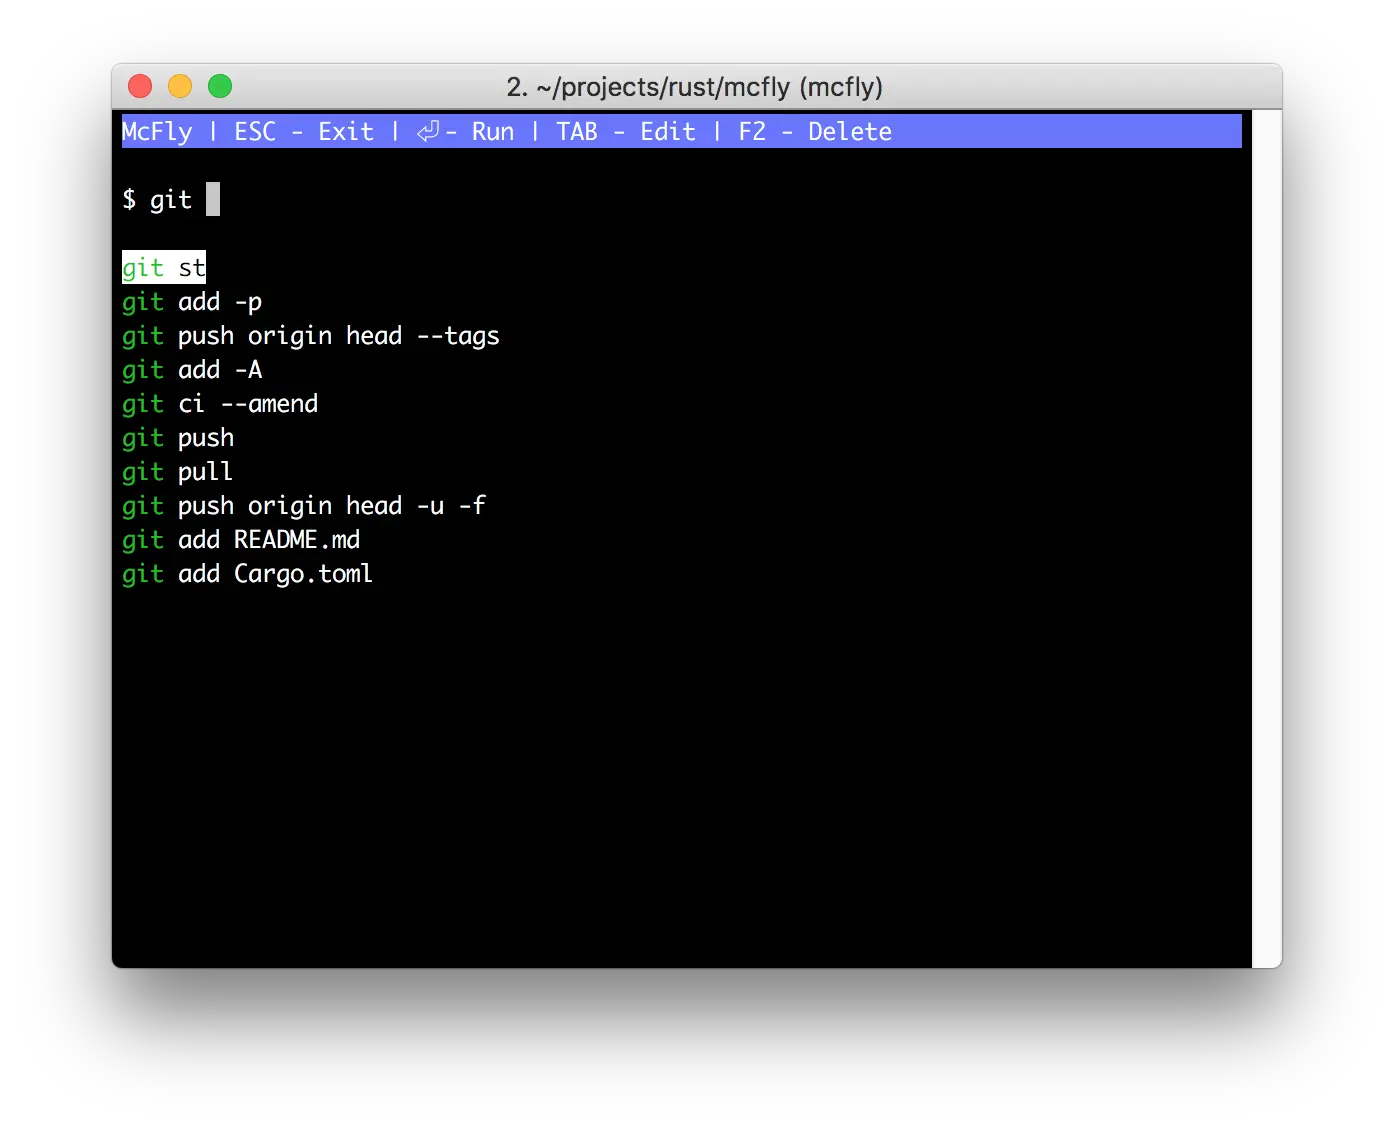Select the highlighted 'git st' suggestion

click(164, 268)
